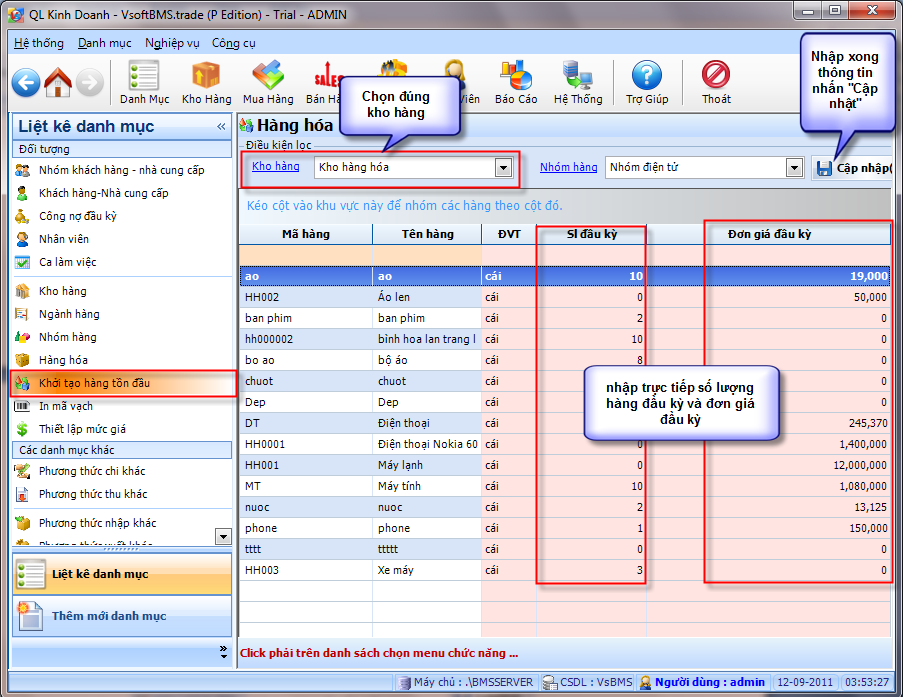Viewport: 903px width, 697px height.
Task: Click the Phương thức thu khác icon
Action: click(22, 494)
